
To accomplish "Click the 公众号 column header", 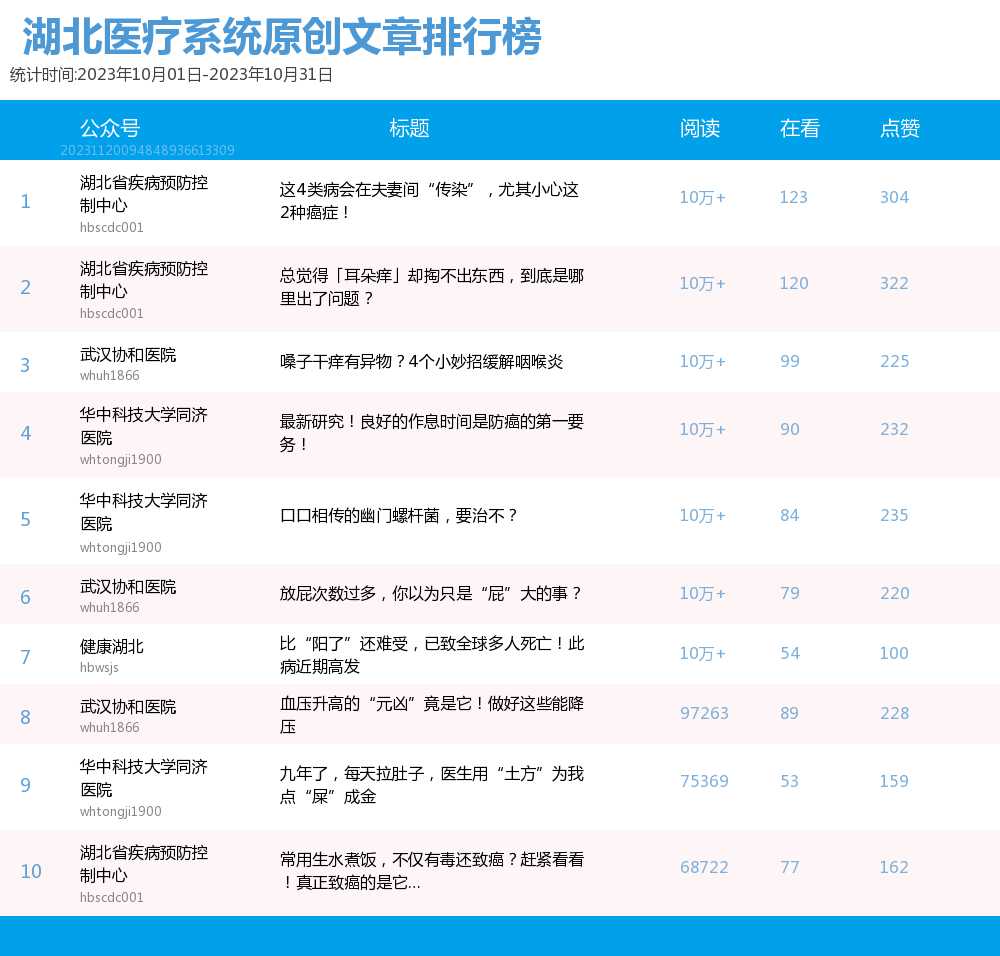I will click(110, 129).
